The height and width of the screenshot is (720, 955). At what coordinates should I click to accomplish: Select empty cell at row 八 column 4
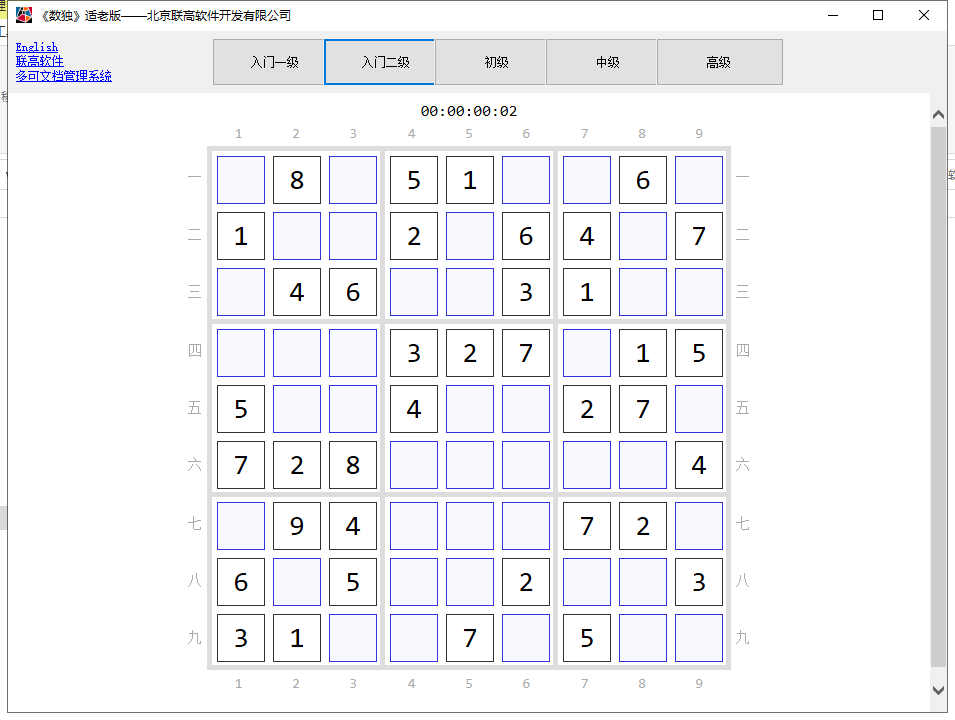[414, 582]
